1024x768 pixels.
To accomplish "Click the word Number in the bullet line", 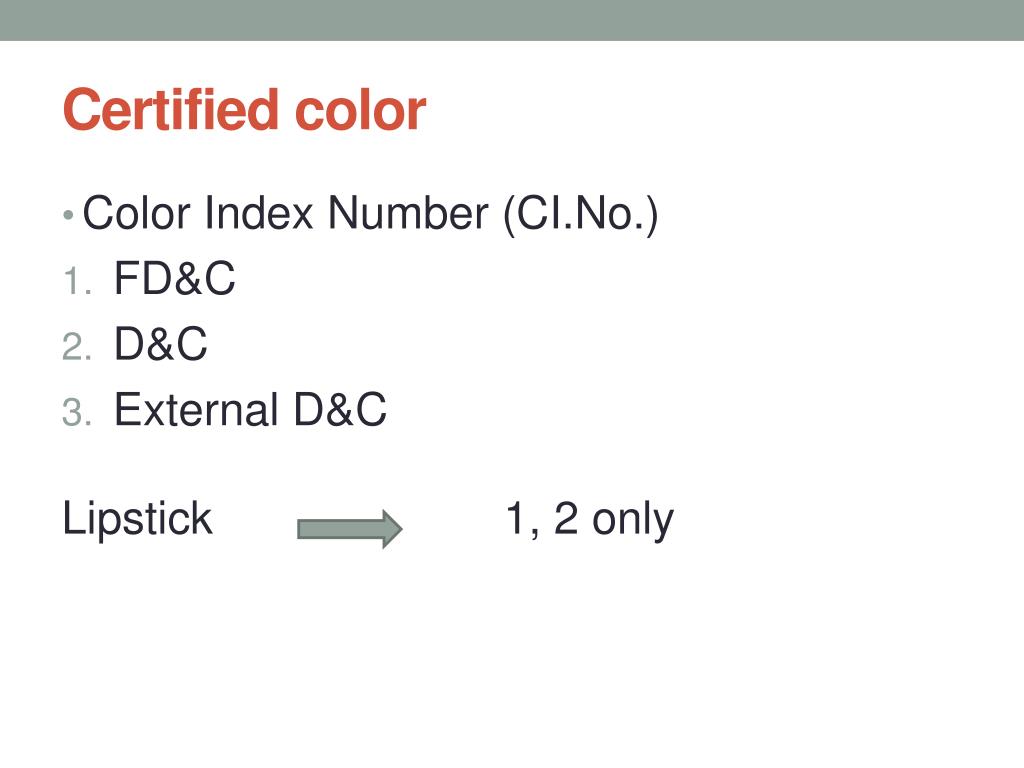I will (408, 213).
